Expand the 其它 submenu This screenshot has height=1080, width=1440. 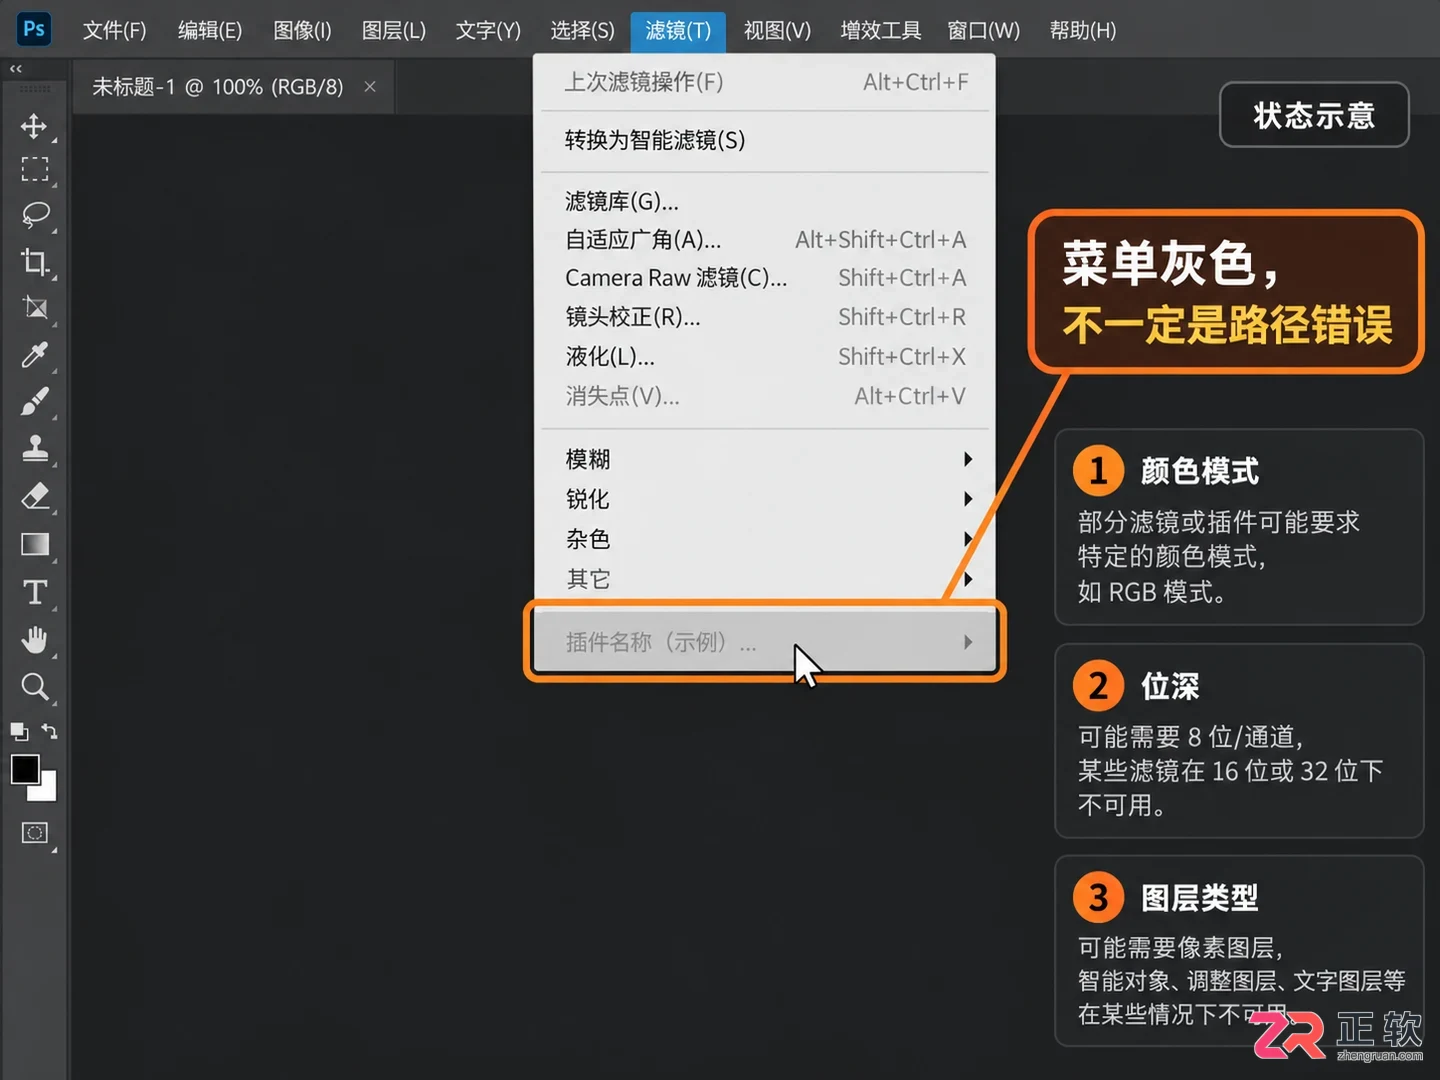(x=765, y=579)
